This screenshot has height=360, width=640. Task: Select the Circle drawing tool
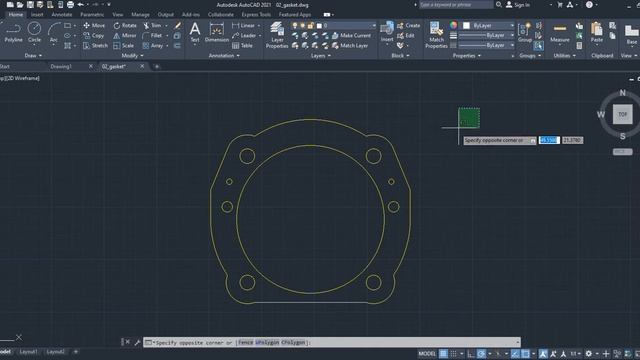click(x=34, y=32)
